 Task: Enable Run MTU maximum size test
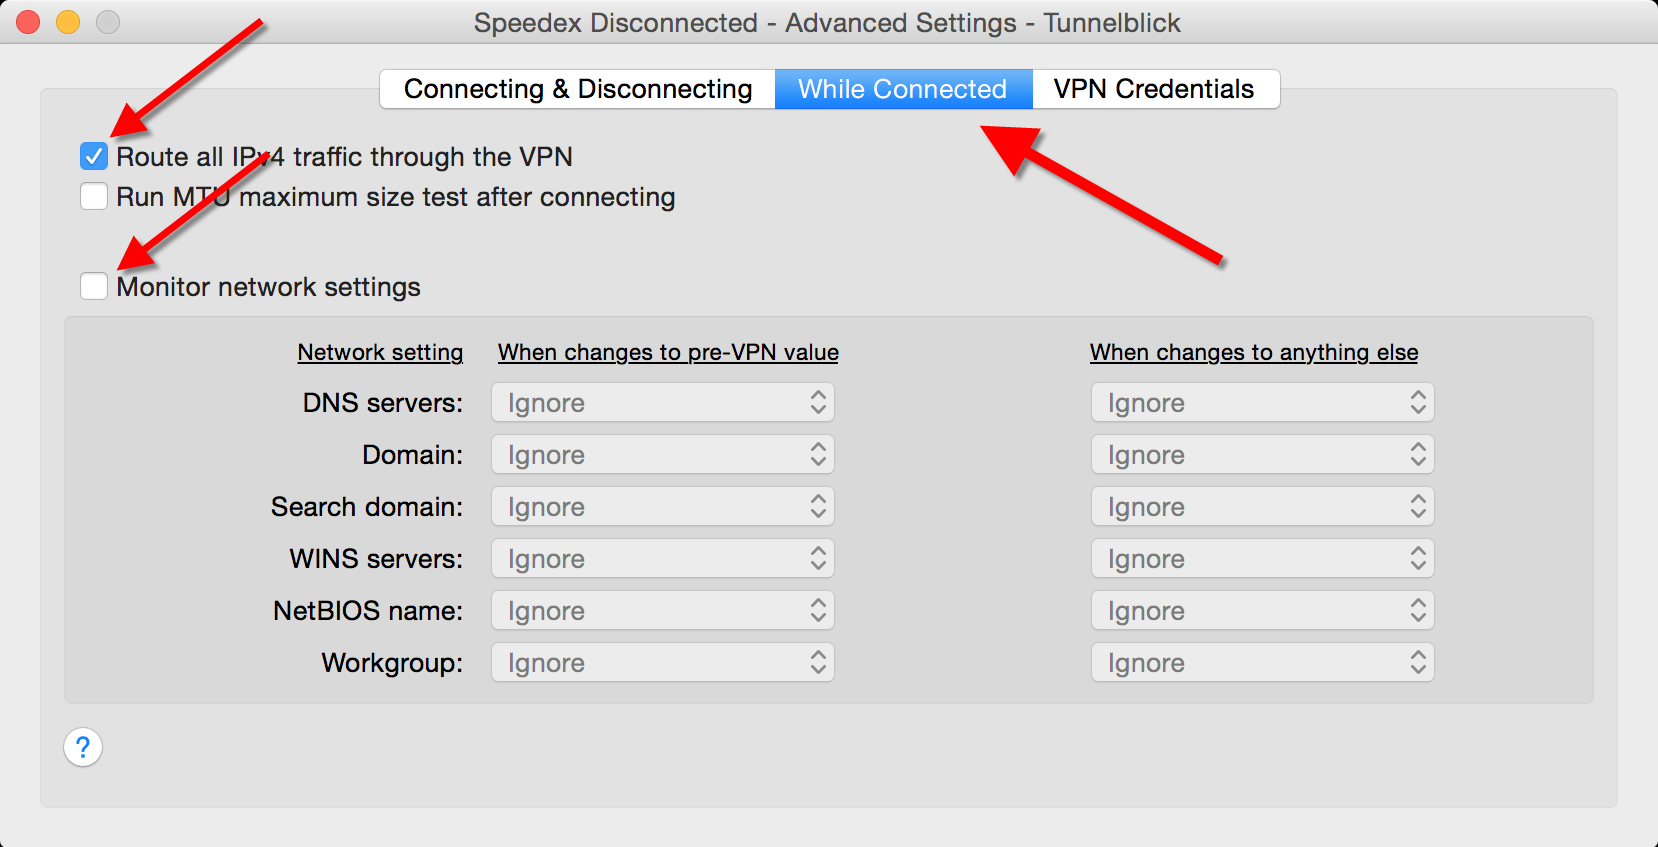click(x=94, y=197)
